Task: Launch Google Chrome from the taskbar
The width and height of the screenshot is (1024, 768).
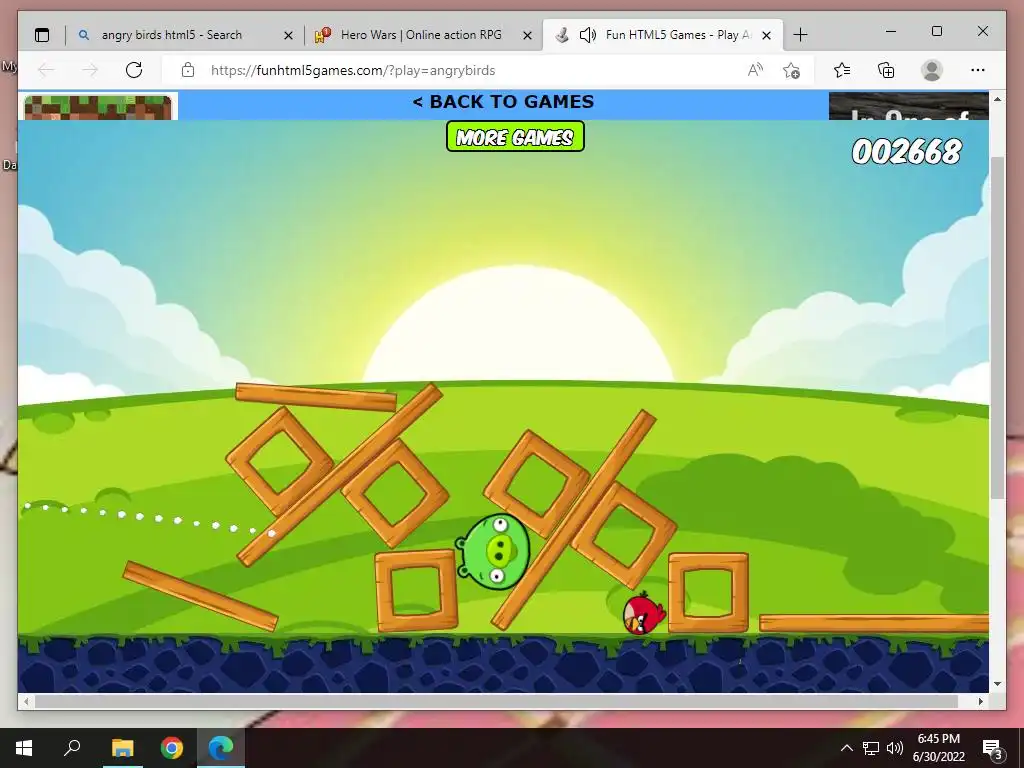Action: pyautogui.click(x=172, y=748)
